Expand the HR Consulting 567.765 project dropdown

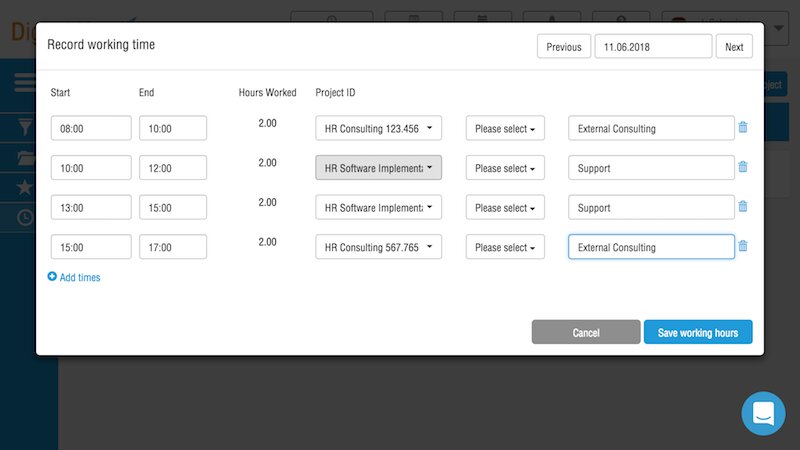378,247
